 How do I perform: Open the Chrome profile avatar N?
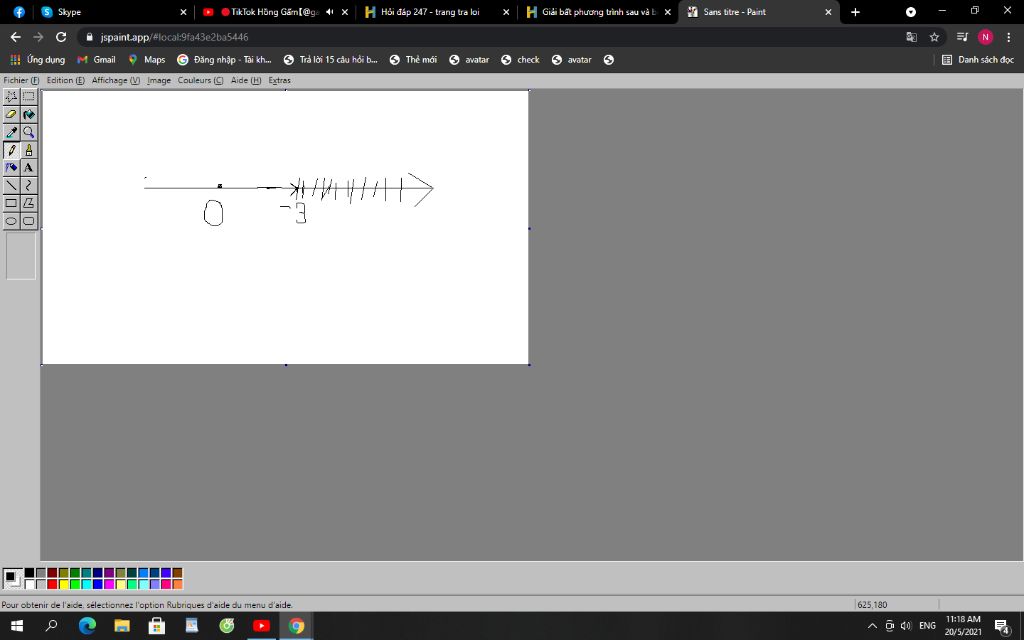coord(985,37)
